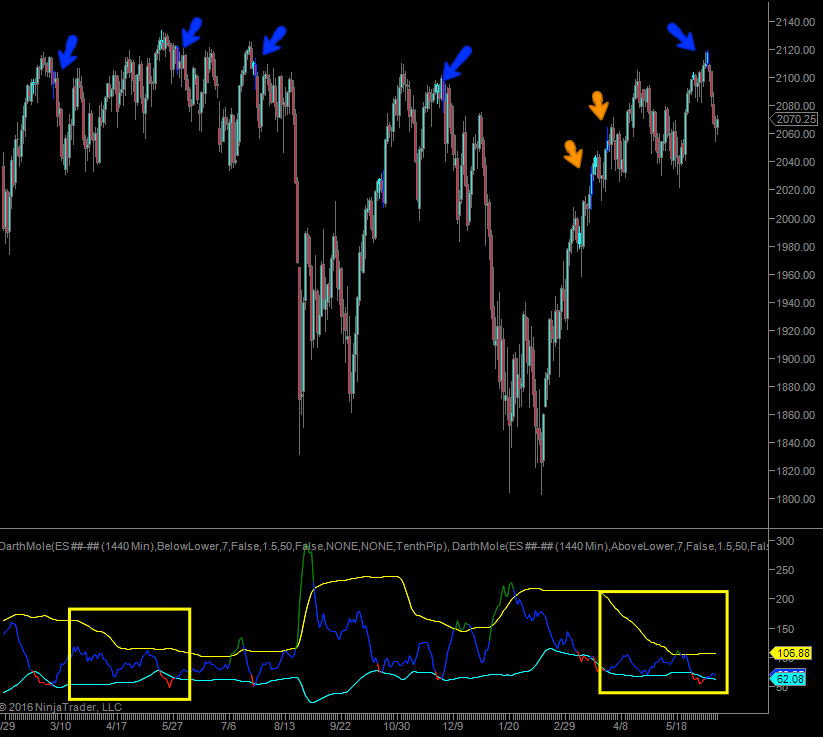This screenshot has height=737, width=823.
Task: Select the 1820.00 price axis value
Action: (795, 471)
